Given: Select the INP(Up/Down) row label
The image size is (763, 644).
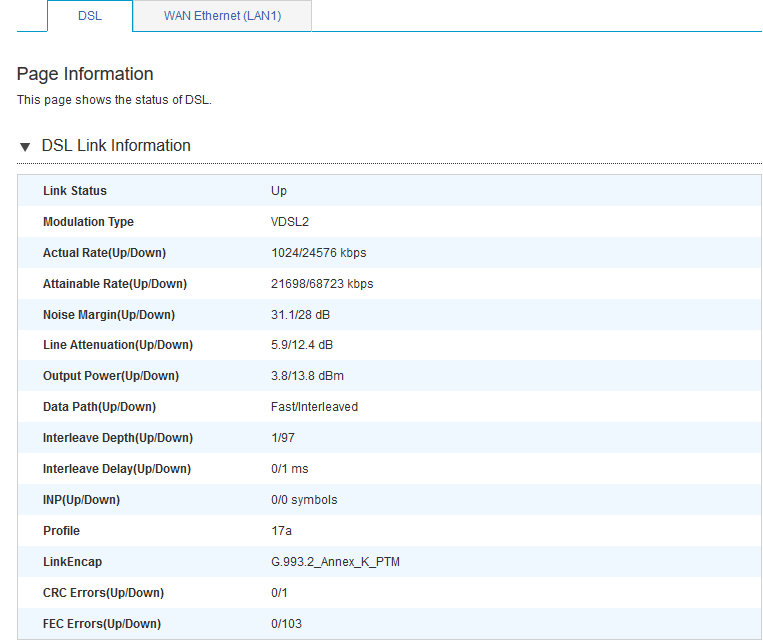Looking at the screenshot, I should [82, 500].
